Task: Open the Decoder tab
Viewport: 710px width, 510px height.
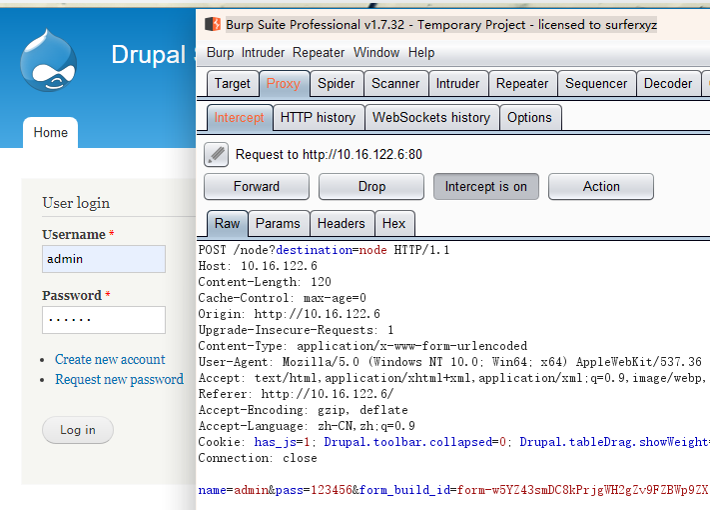Action: [x=668, y=83]
